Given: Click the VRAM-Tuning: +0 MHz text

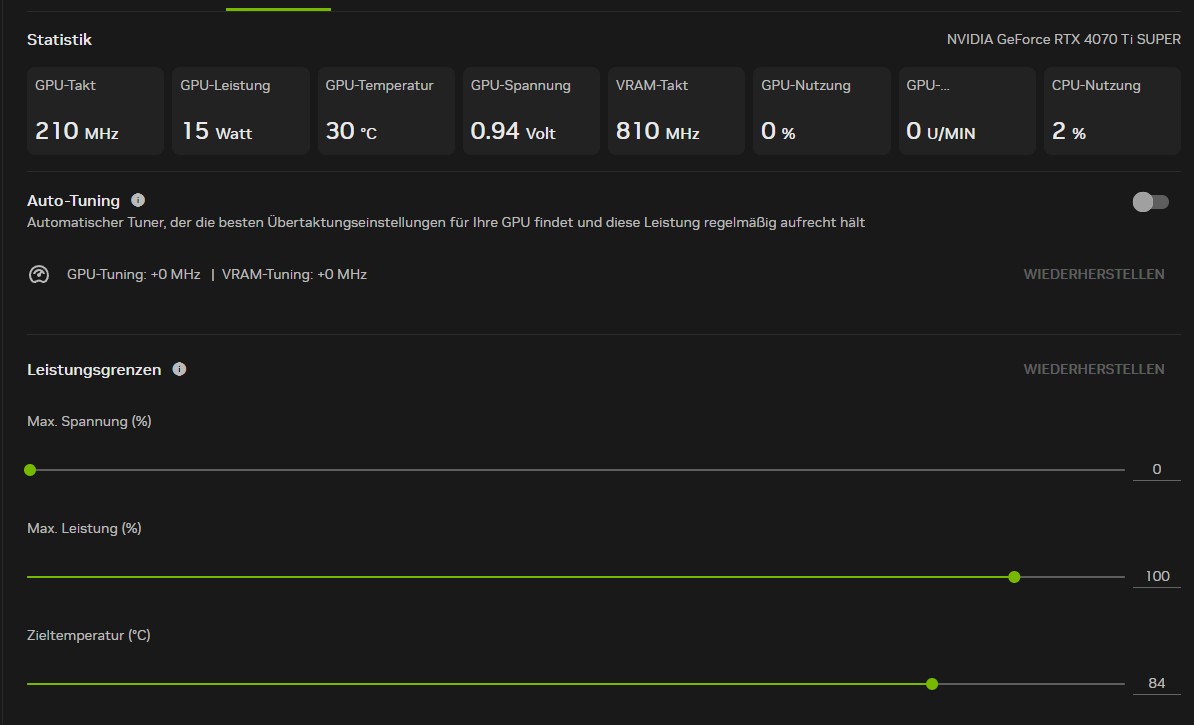Looking at the screenshot, I should click(x=294, y=274).
